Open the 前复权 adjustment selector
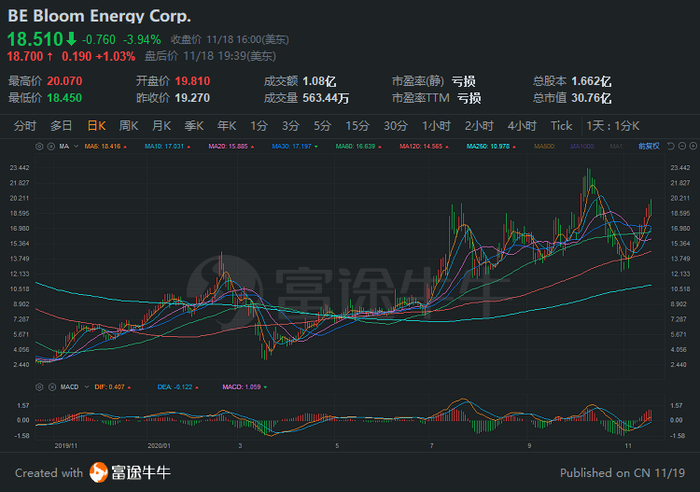The height and width of the screenshot is (492, 700). point(649,146)
